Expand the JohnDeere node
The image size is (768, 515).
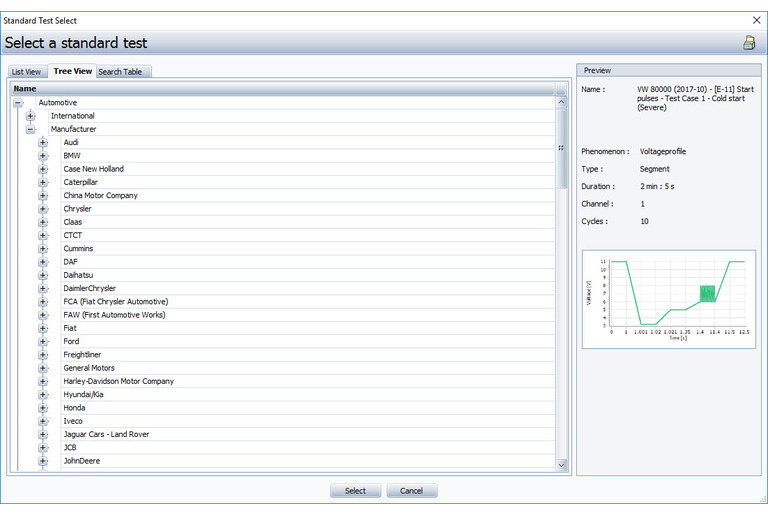pyautogui.click(x=43, y=460)
